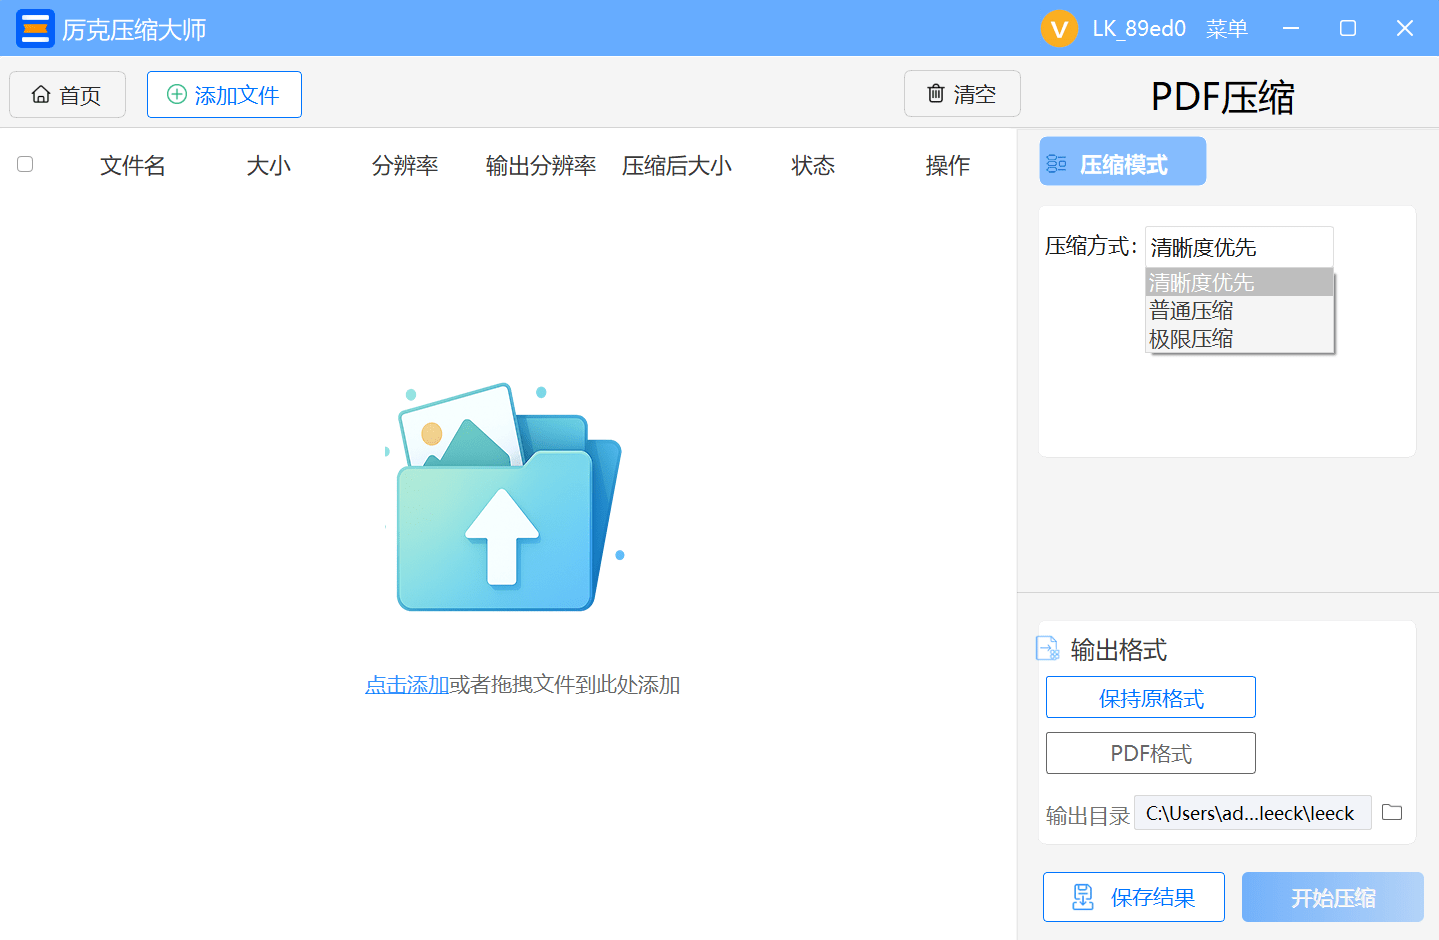Click 清空 to clear the list
Screen dimensions: 1439x940
(962, 94)
